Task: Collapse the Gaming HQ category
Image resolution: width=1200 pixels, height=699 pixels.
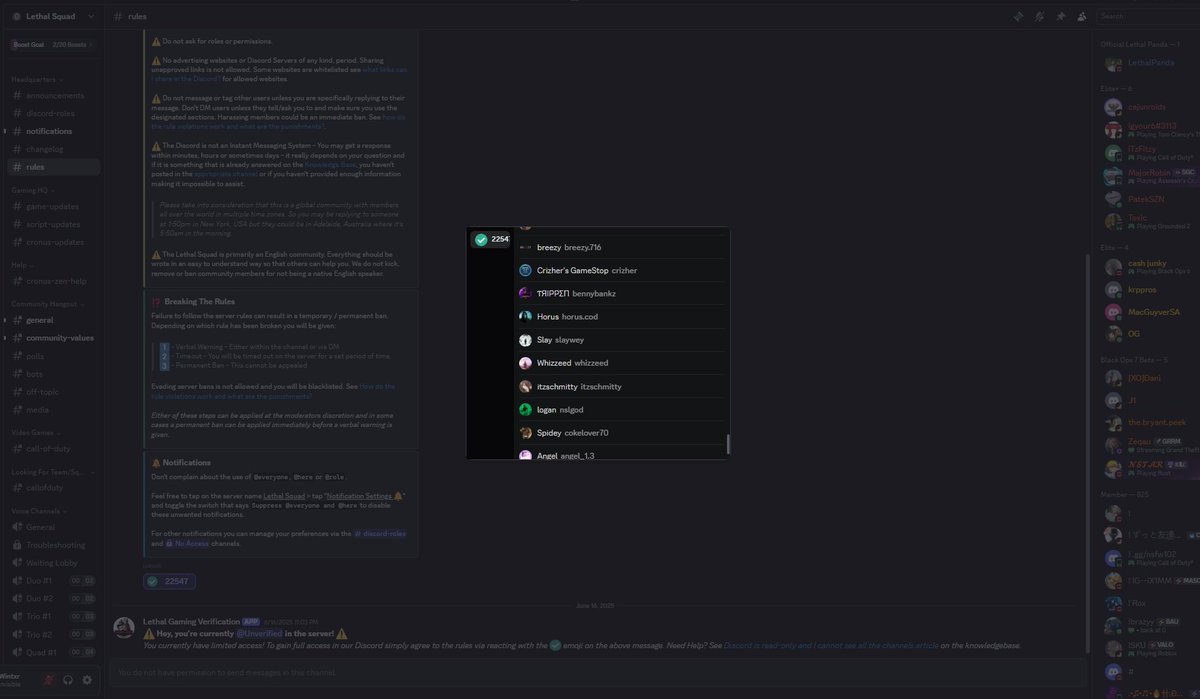Action: pyautogui.click(x=31, y=189)
